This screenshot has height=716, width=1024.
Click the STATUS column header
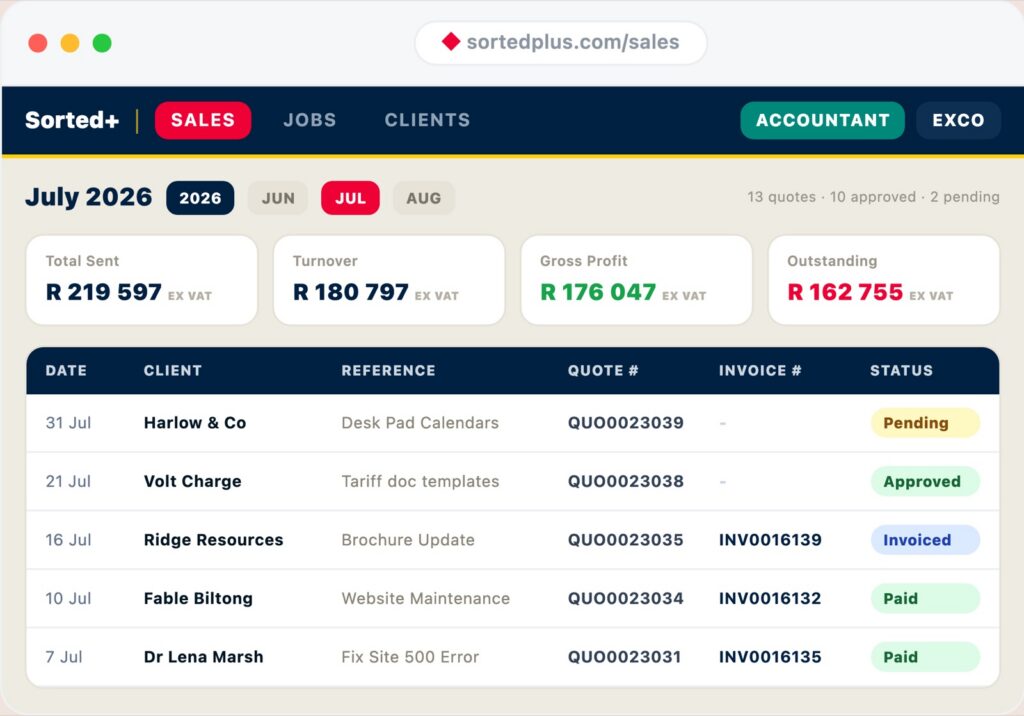(x=901, y=370)
